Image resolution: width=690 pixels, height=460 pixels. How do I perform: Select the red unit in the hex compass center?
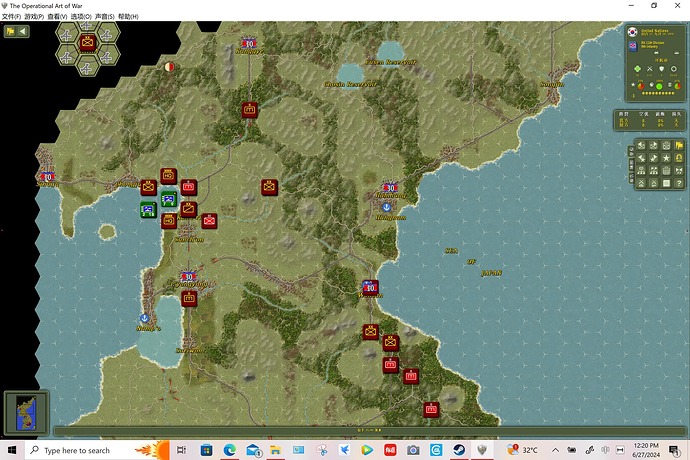coord(87,43)
